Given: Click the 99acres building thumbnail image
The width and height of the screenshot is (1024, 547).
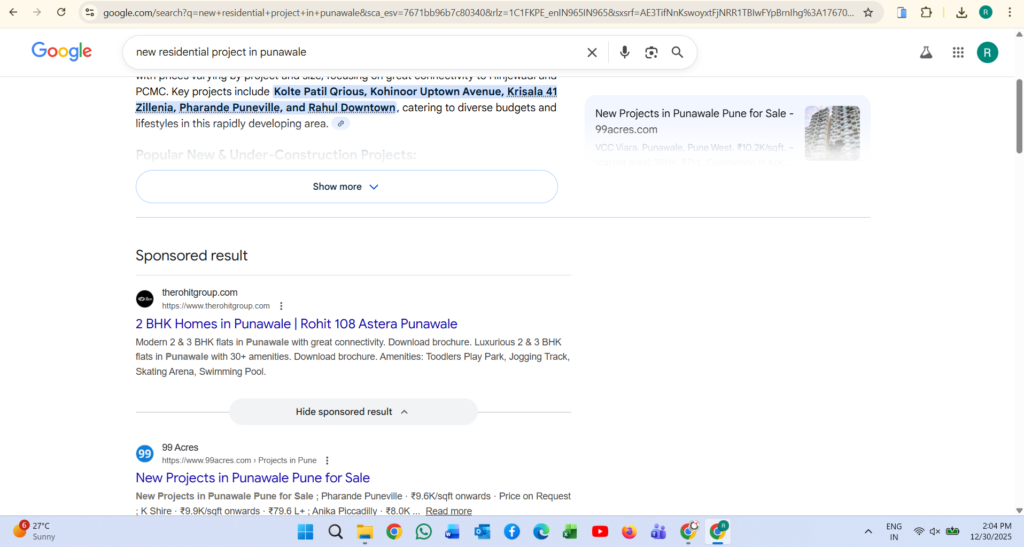Looking at the screenshot, I should (x=832, y=133).
